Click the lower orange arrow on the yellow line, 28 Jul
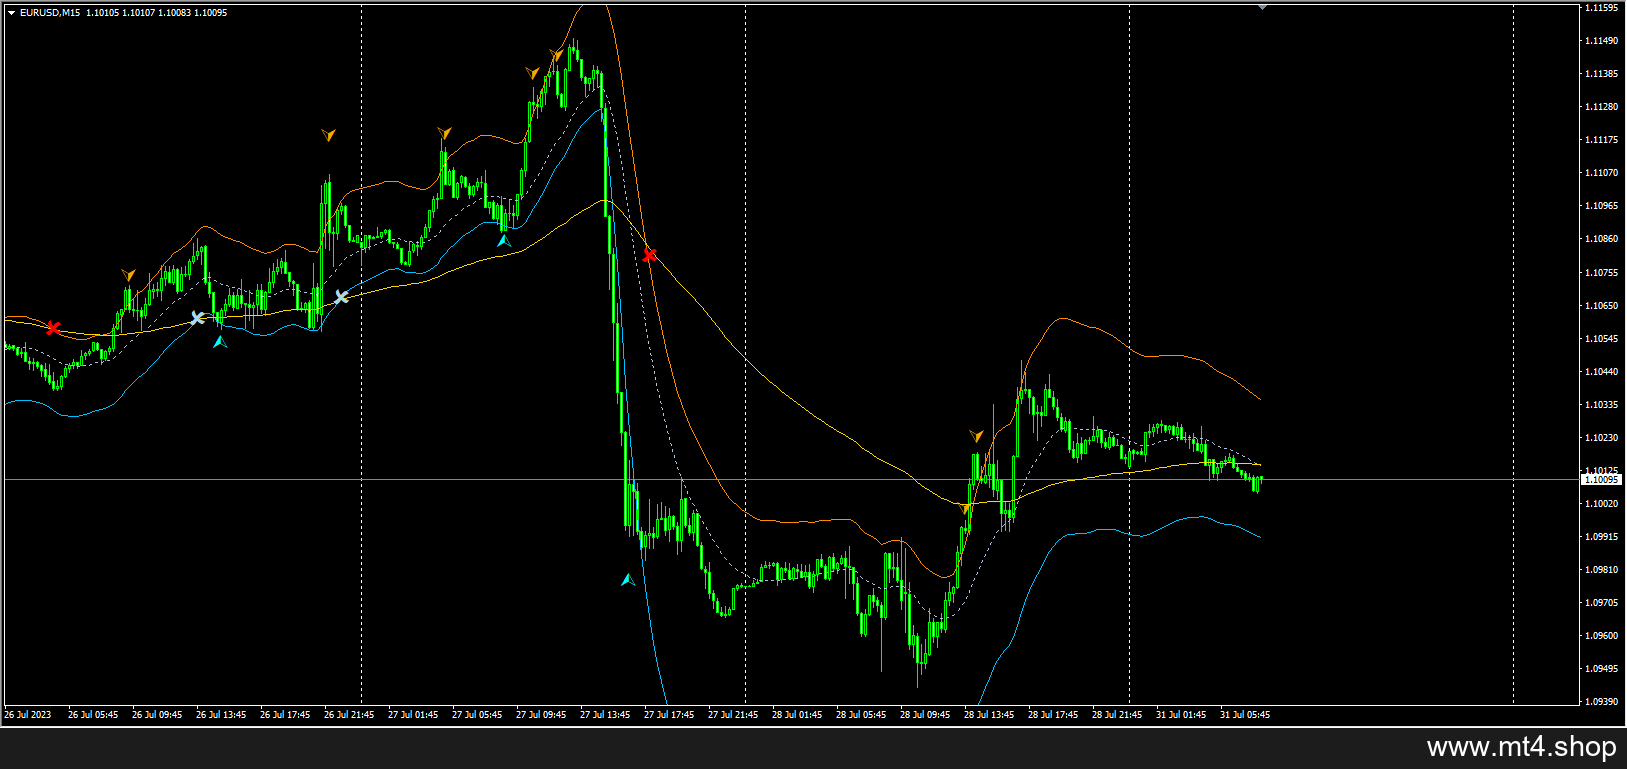The width and height of the screenshot is (1627, 769). click(x=965, y=508)
